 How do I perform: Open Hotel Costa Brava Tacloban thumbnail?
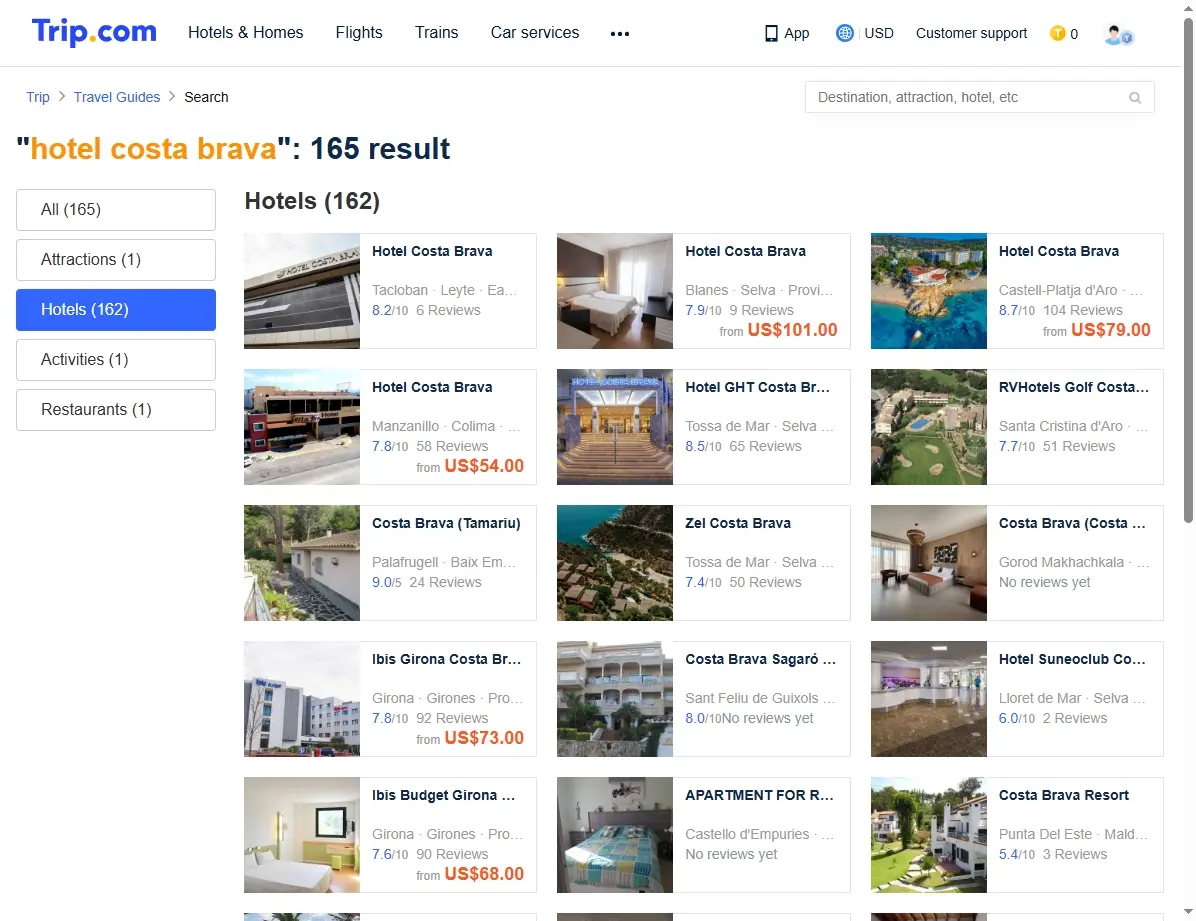302,291
